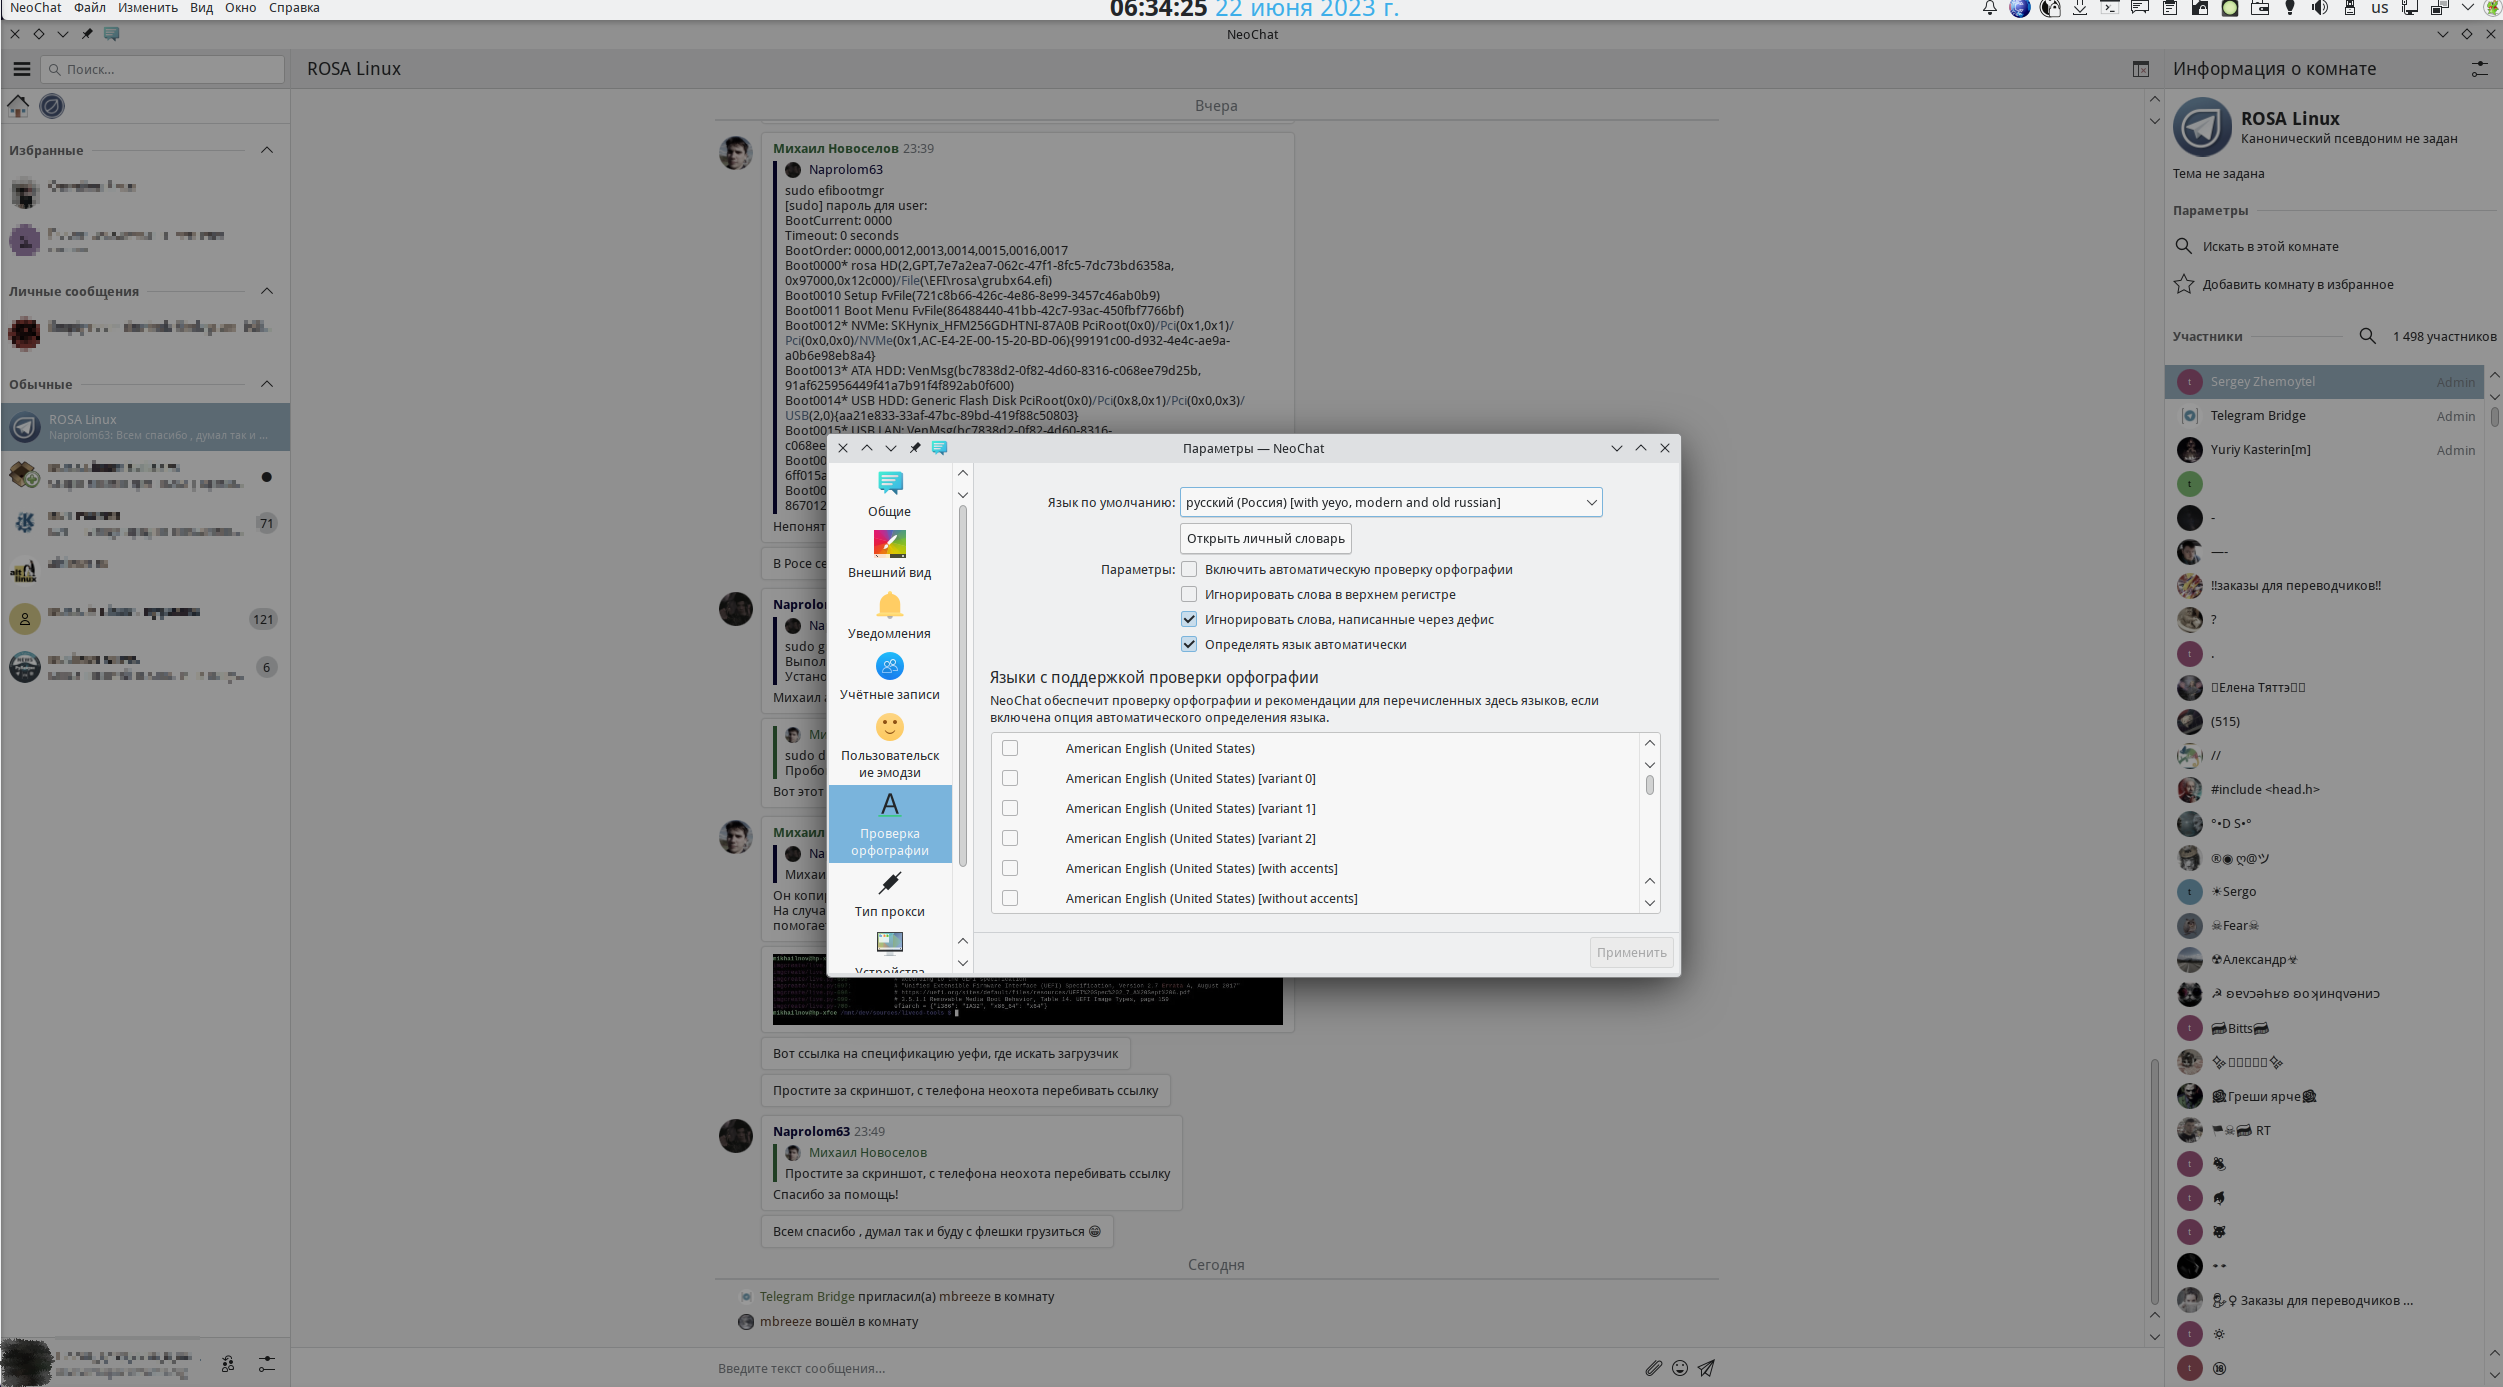Open the Файл menu
The width and height of the screenshot is (2503, 1387).
[x=89, y=8]
